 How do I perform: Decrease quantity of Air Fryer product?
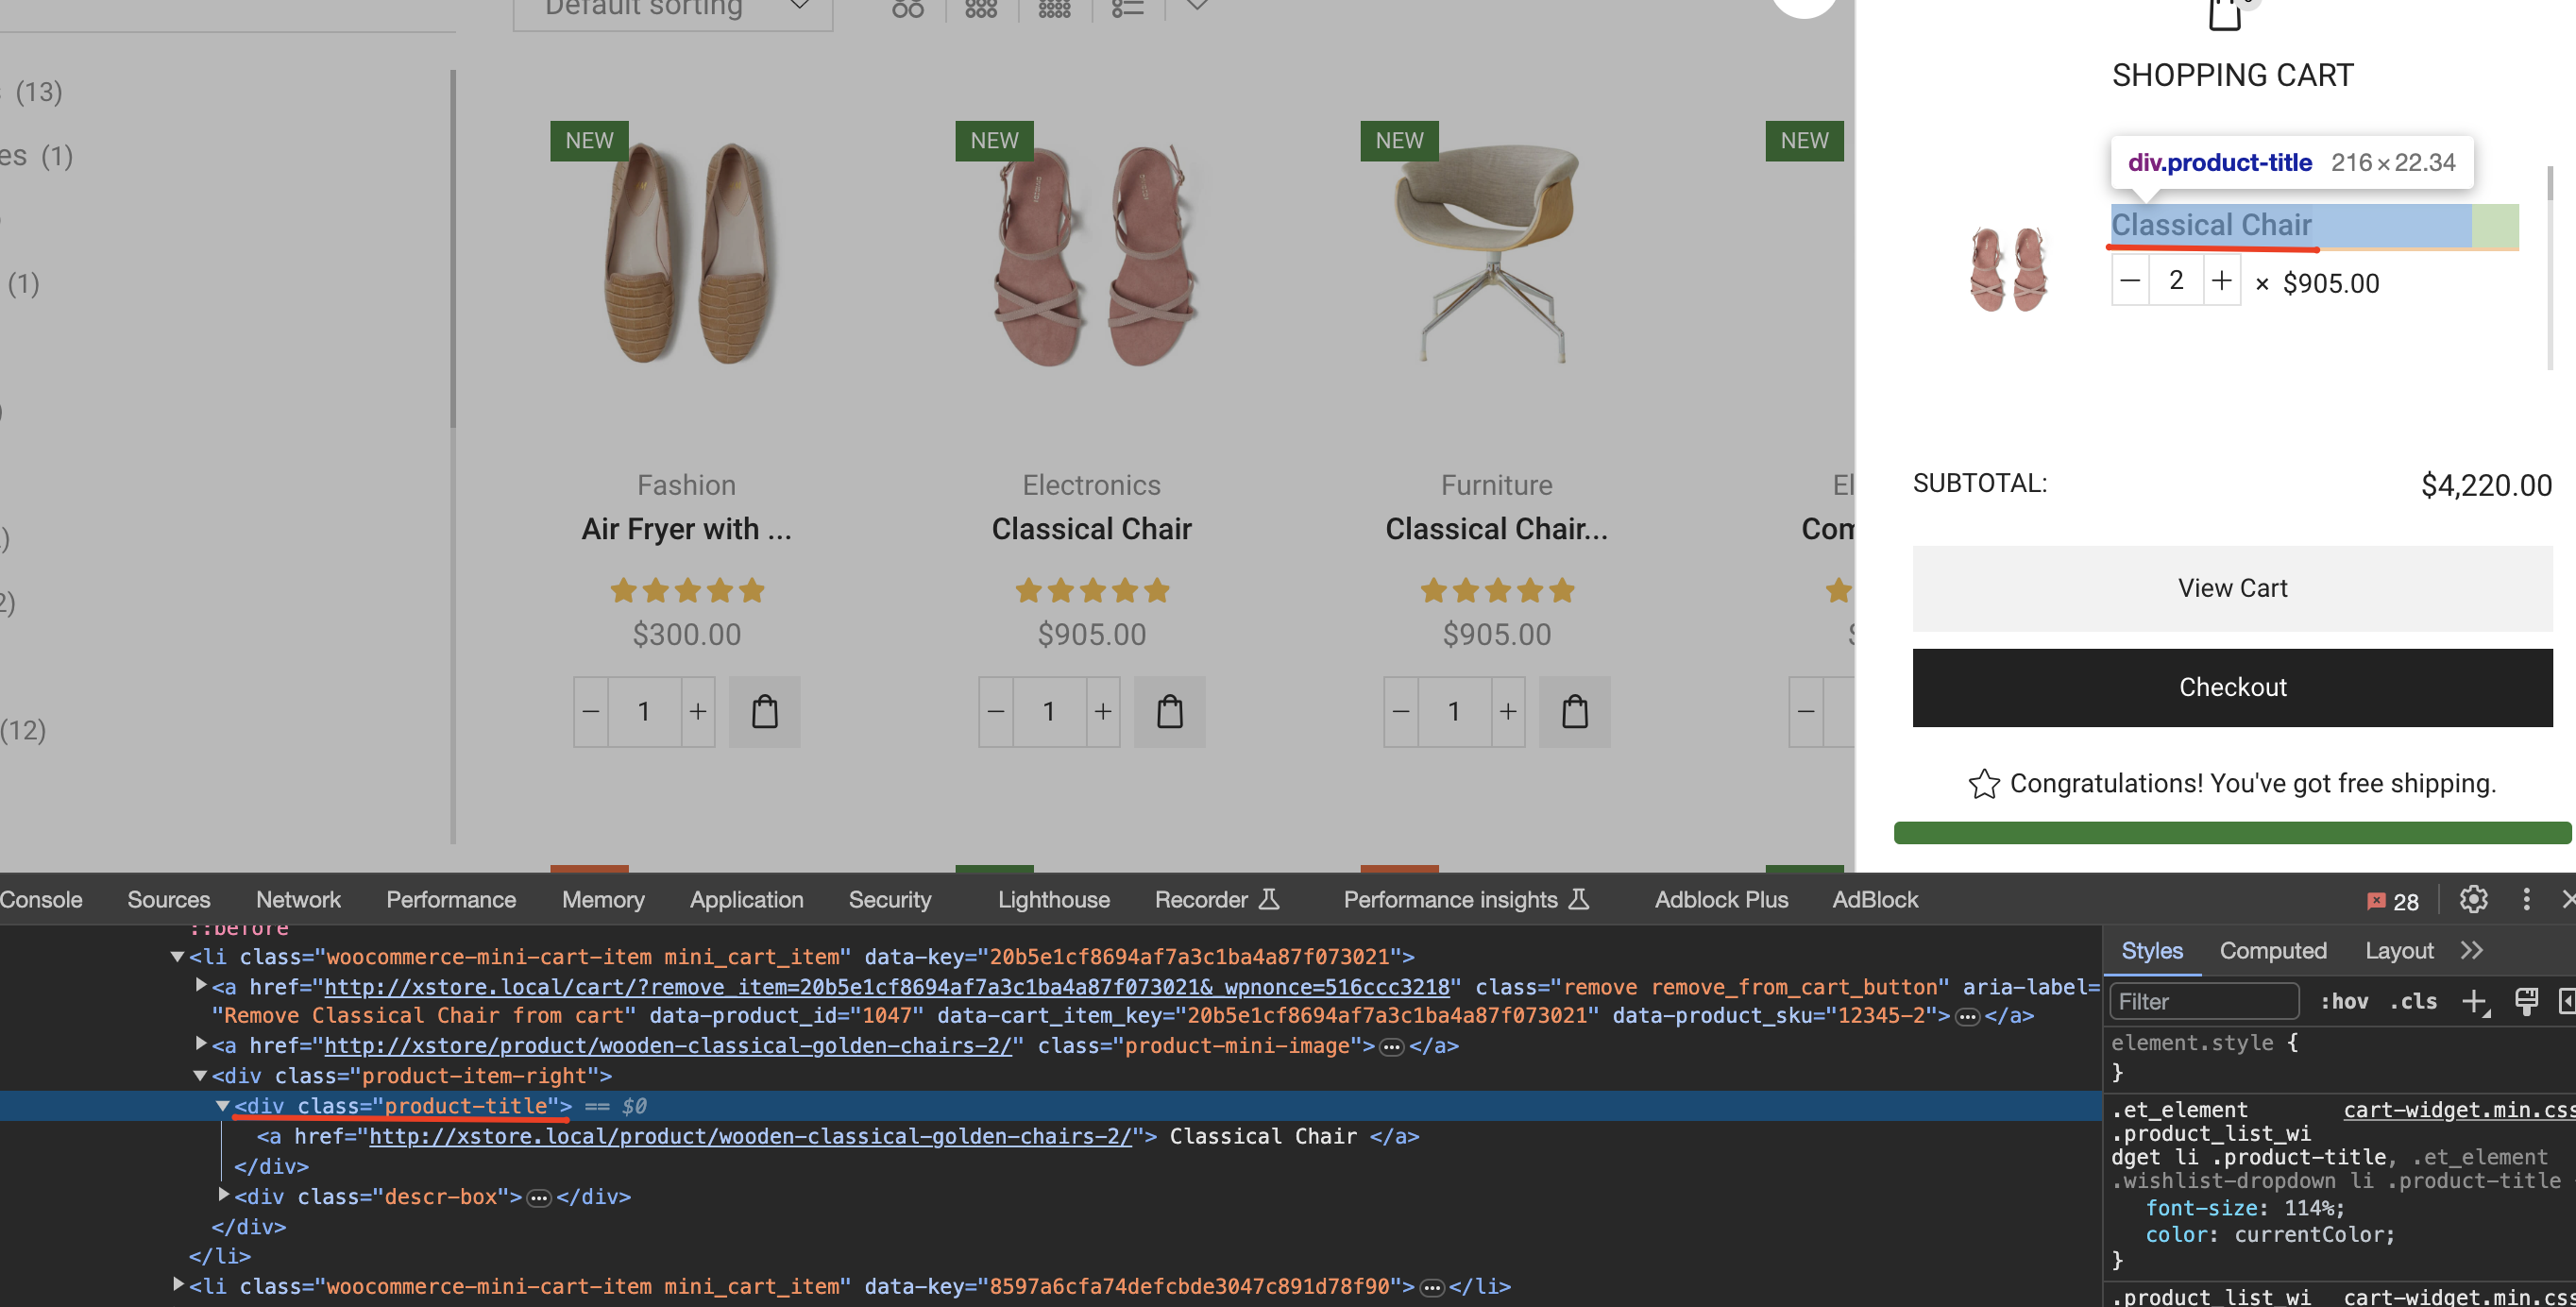tap(591, 712)
